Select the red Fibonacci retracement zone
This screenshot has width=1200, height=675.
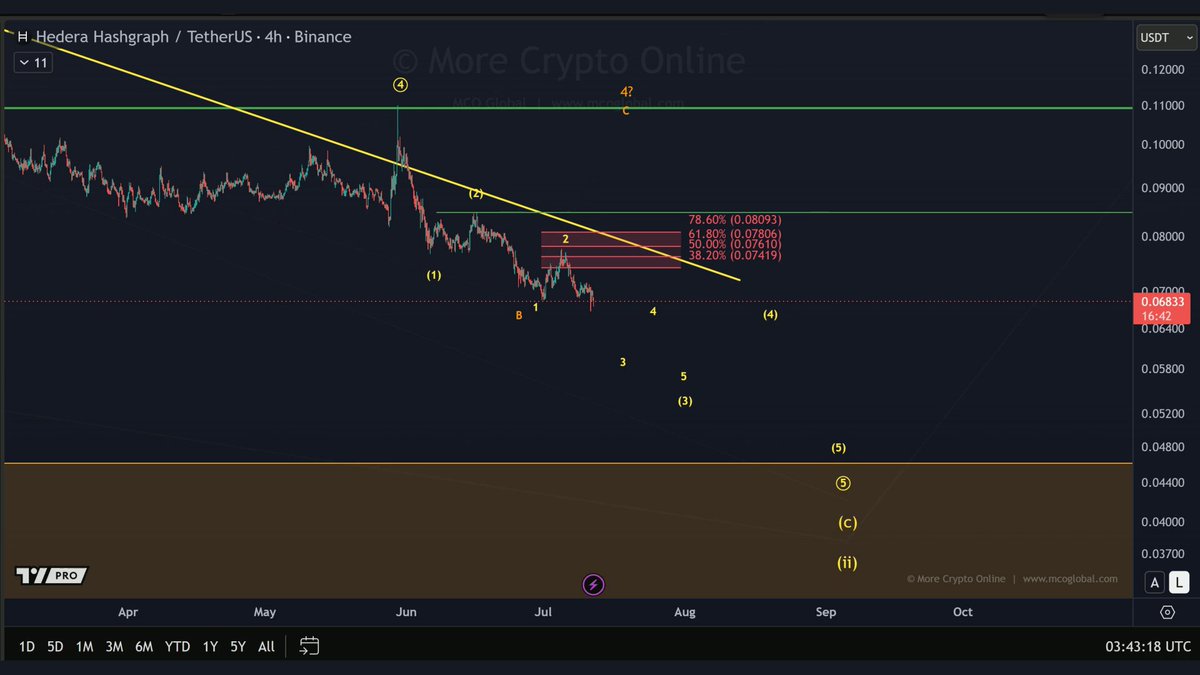[x=610, y=250]
